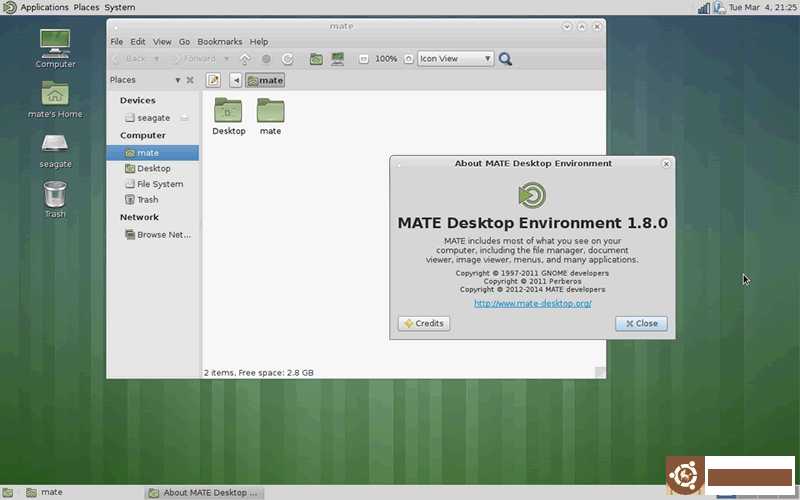
Task: Click the Forward button
Action: click(x=193, y=59)
